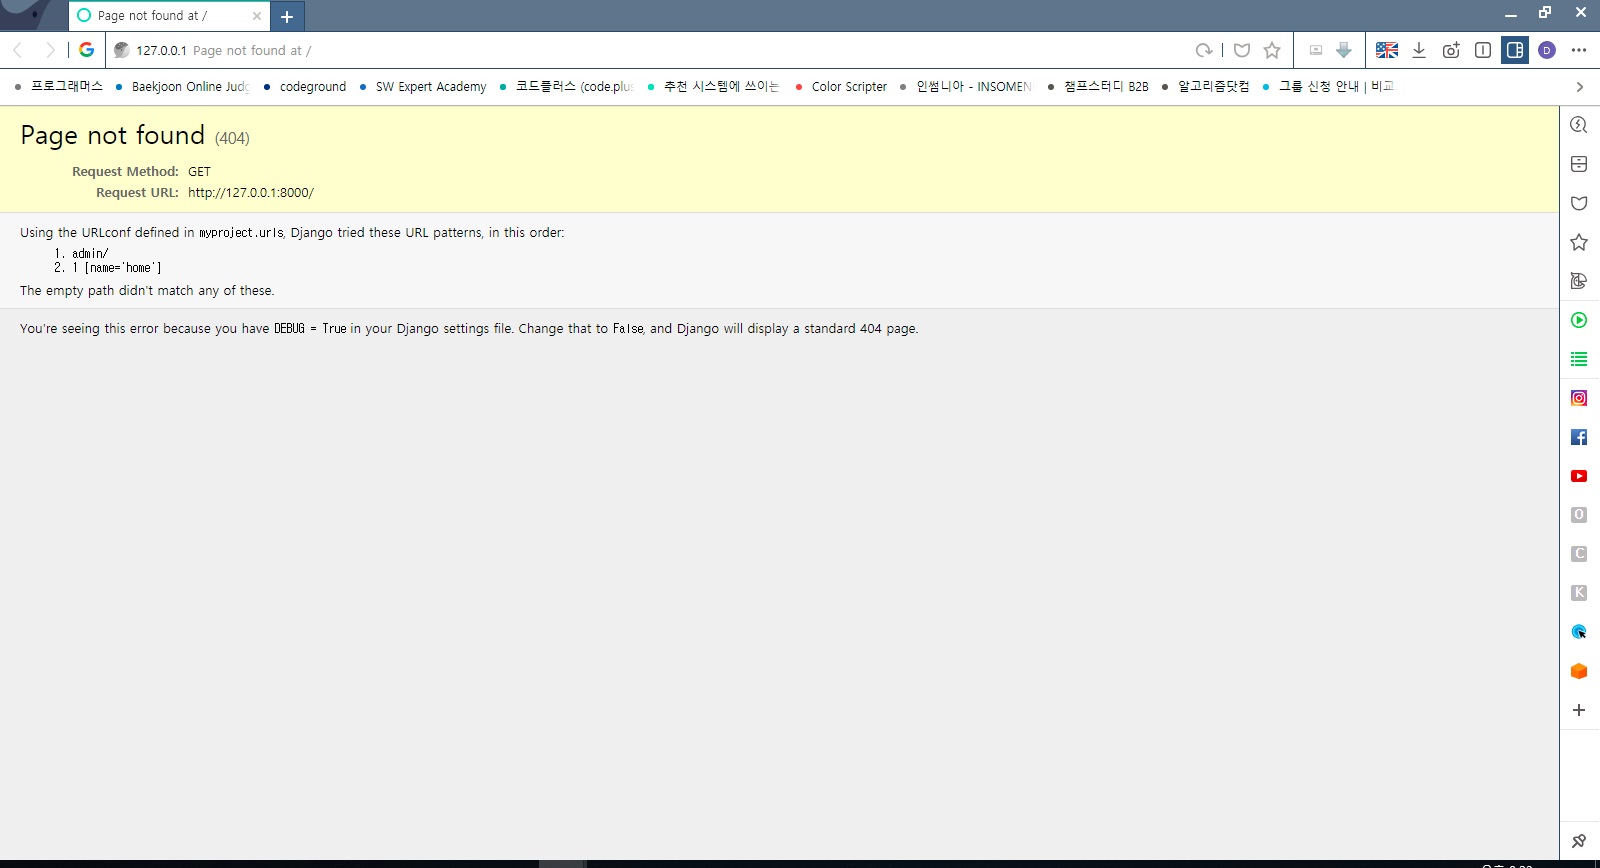
Task: Click the pocket save icon in address bar
Action: coord(1242,50)
